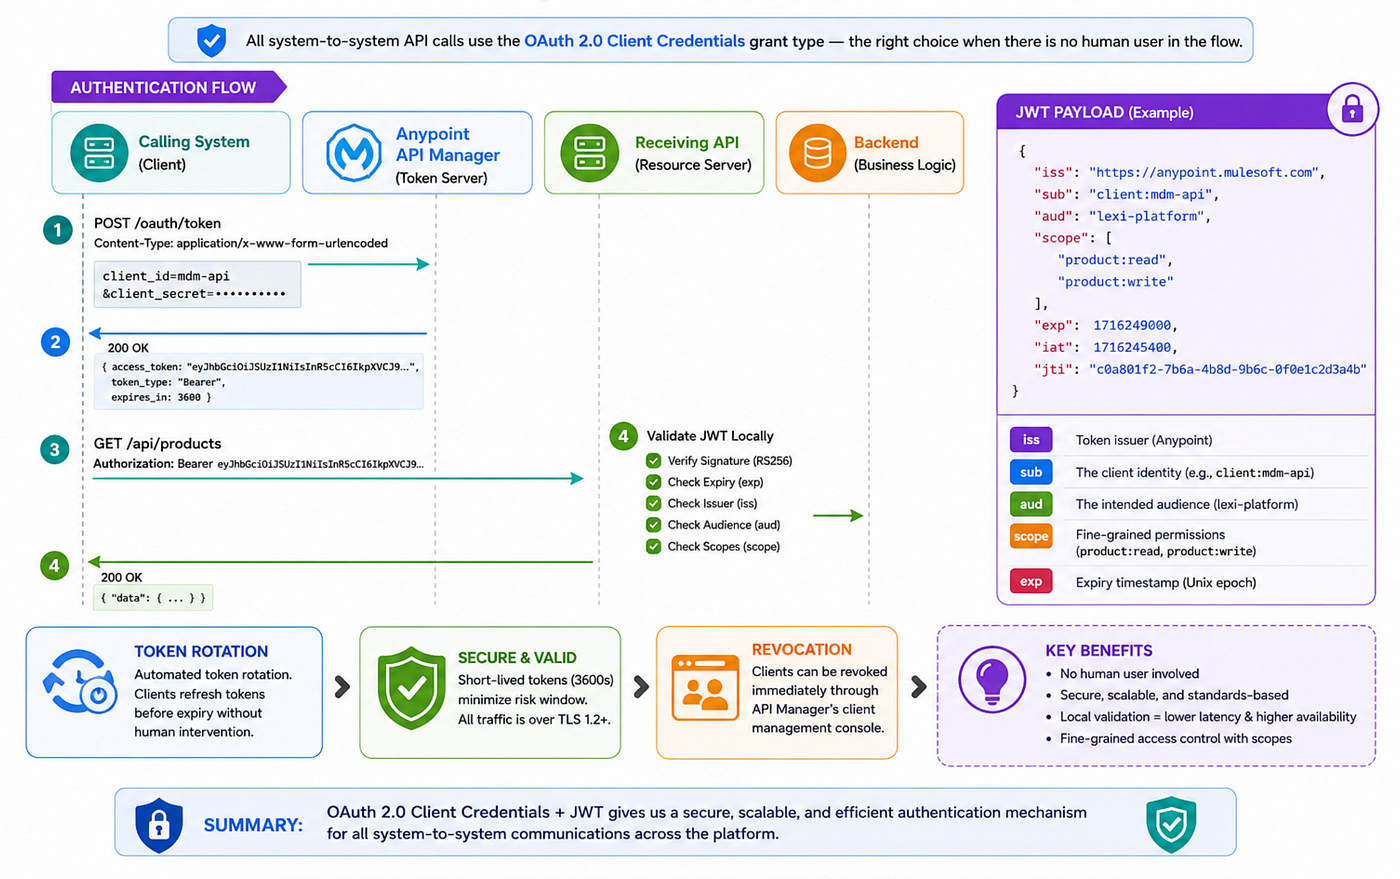Click the "exp": 1716249000 line
The image size is (1400, 879).
click(1105, 325)
